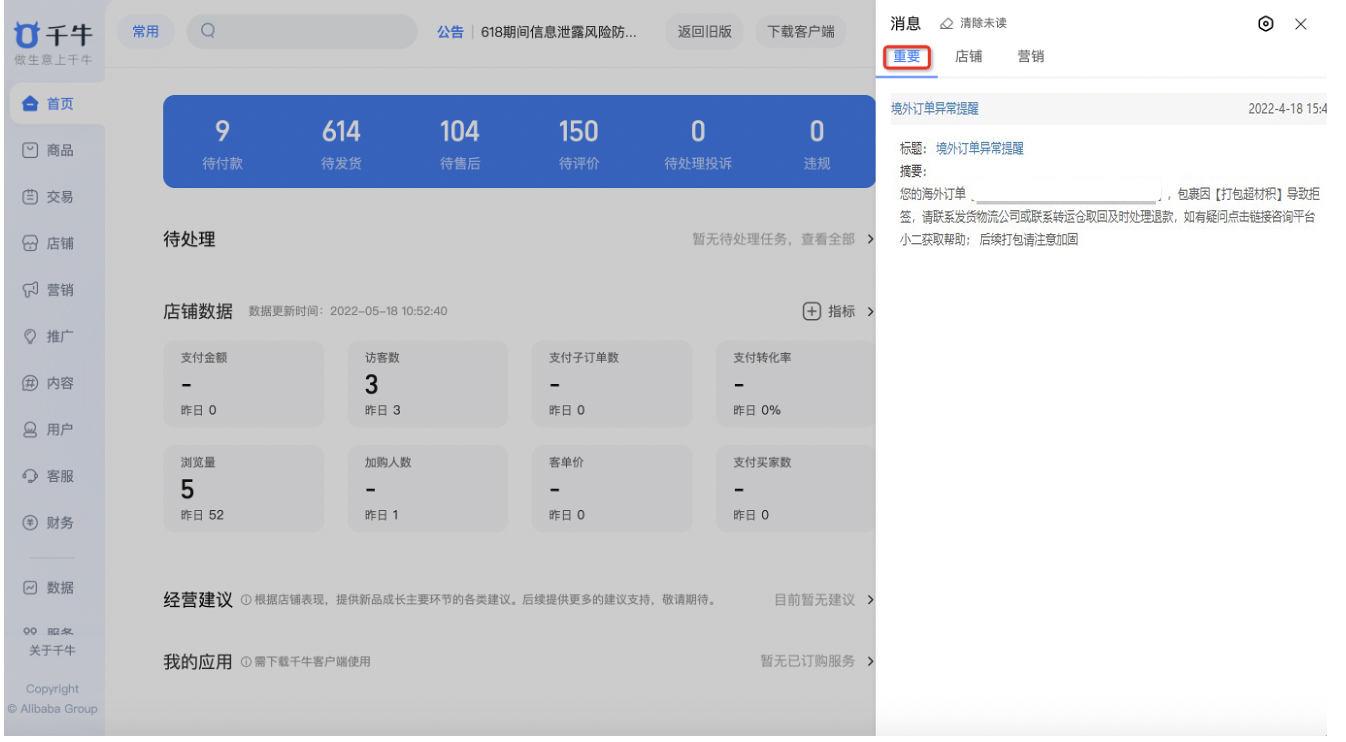Screen dimensions: 1346x742
Task: Click info icon beside 我的应用
Action: [x=246, y=662]
